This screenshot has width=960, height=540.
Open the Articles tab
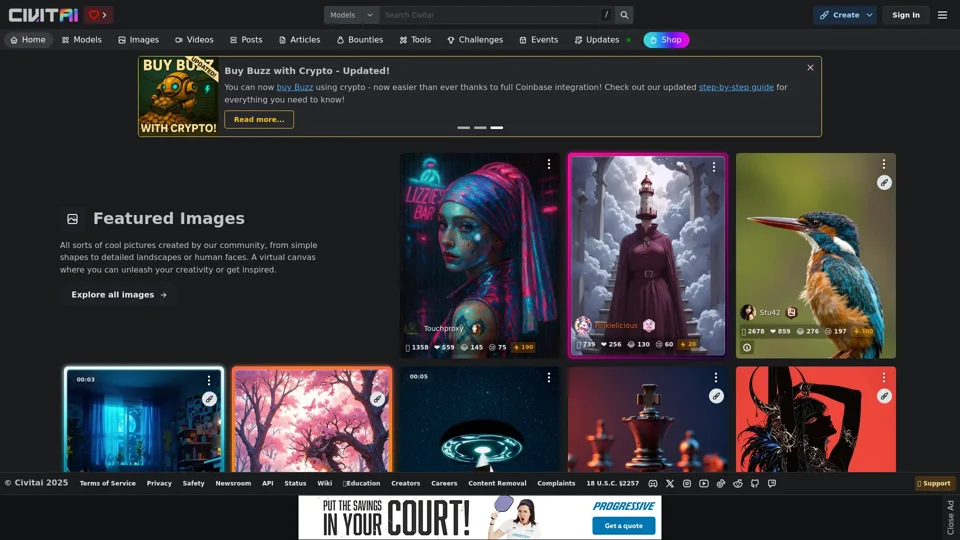click(x=299, y=40)
